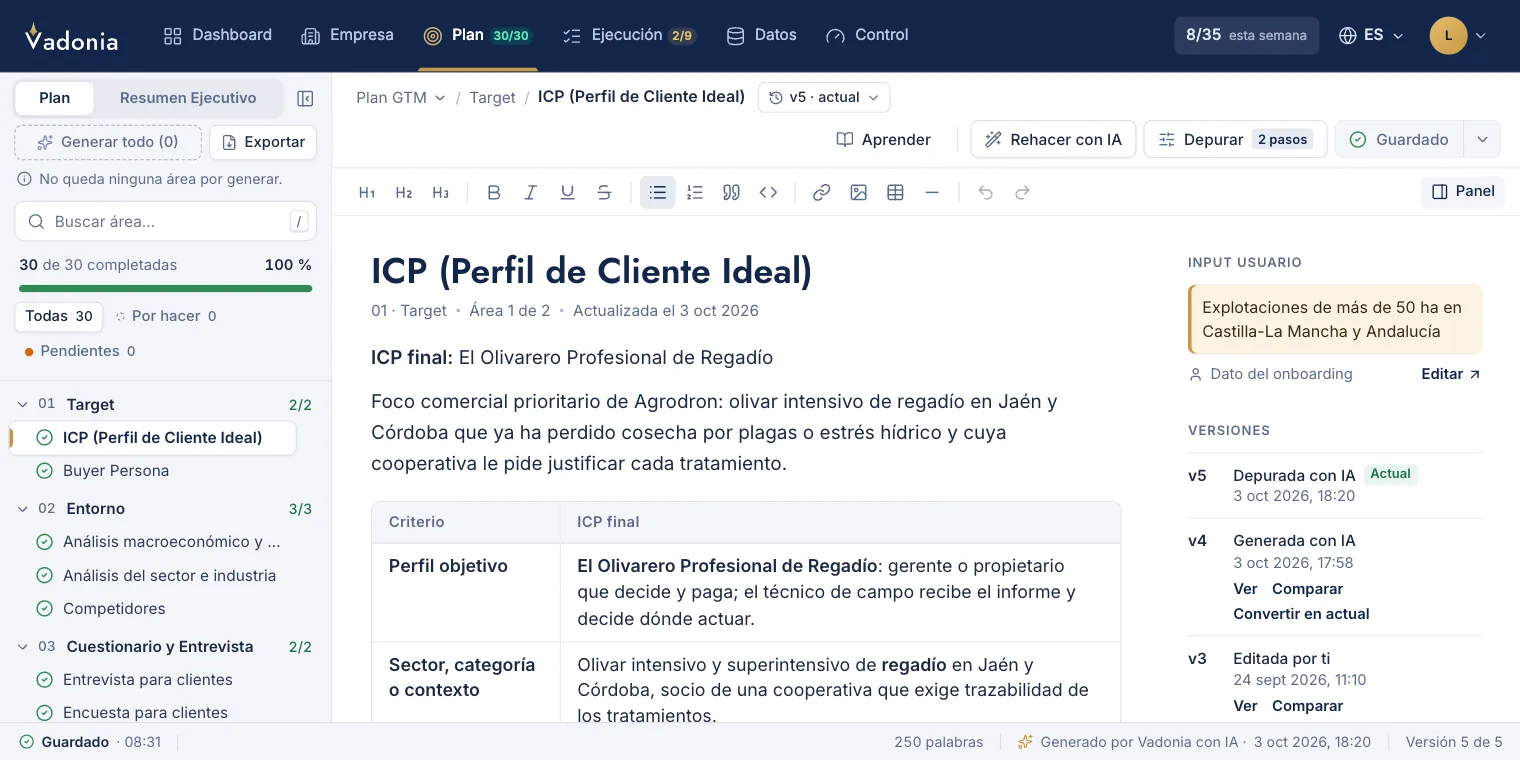Switch to Resumen Ejecutivo tab
Image resolution: width=1520 pixels, height=760 pixels.
(188, 98)
